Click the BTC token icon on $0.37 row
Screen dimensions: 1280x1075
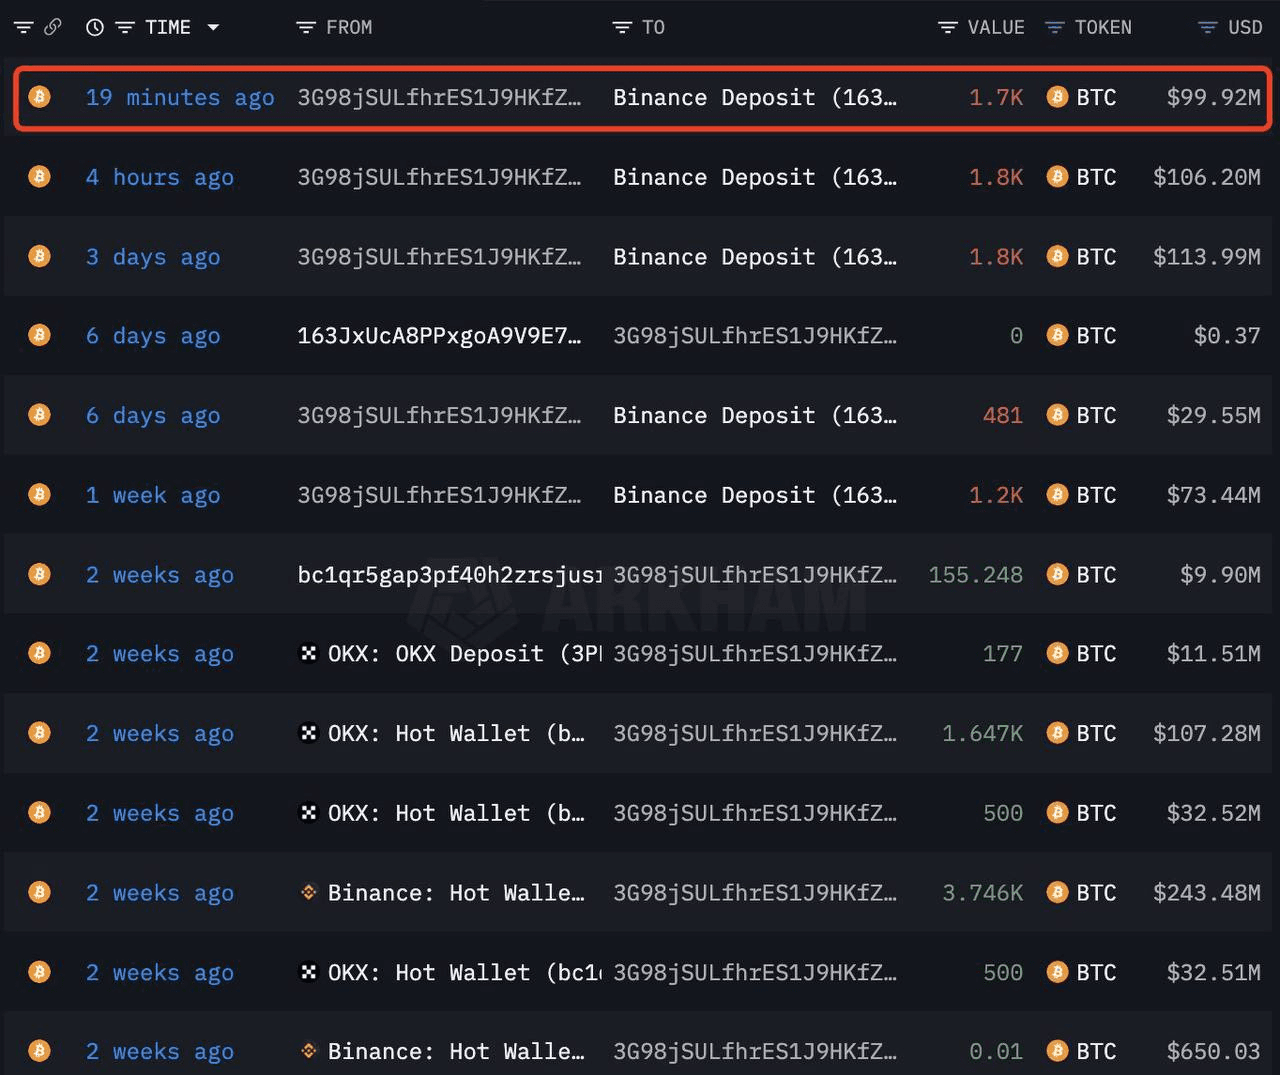tap(1057, 336)
